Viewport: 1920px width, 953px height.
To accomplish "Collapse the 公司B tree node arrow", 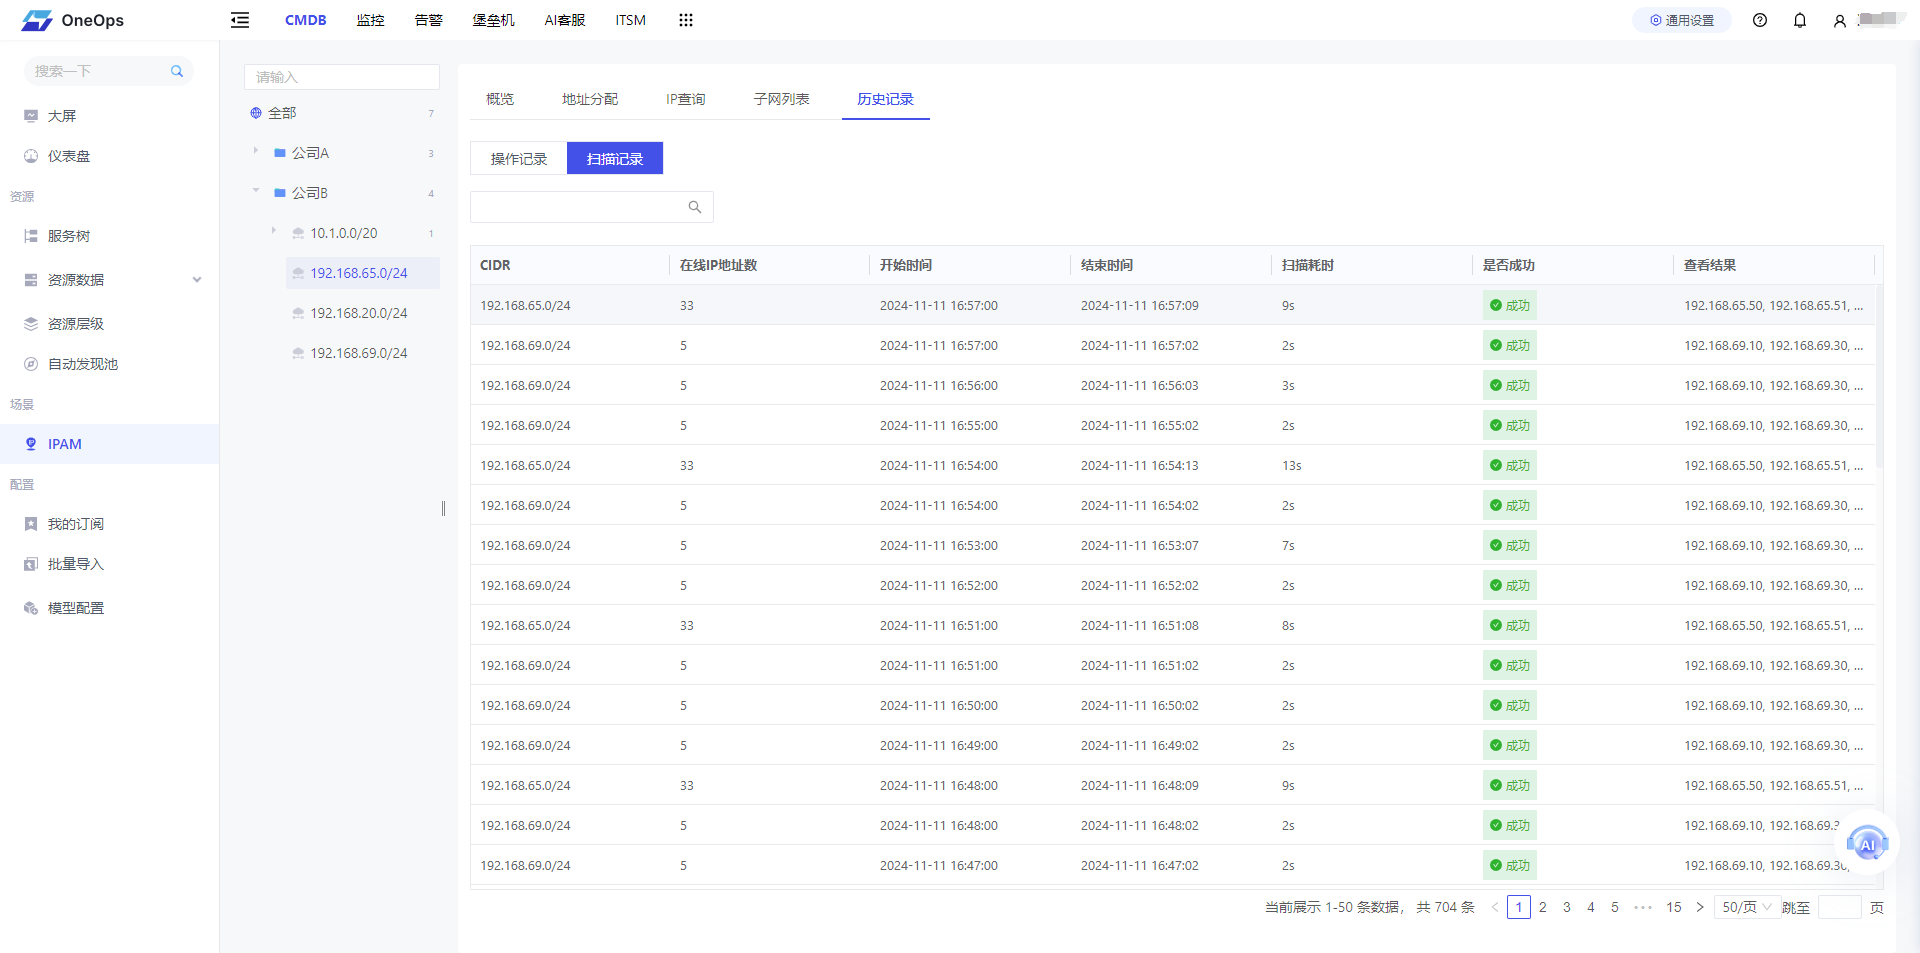I will click(x=256, y=190).
